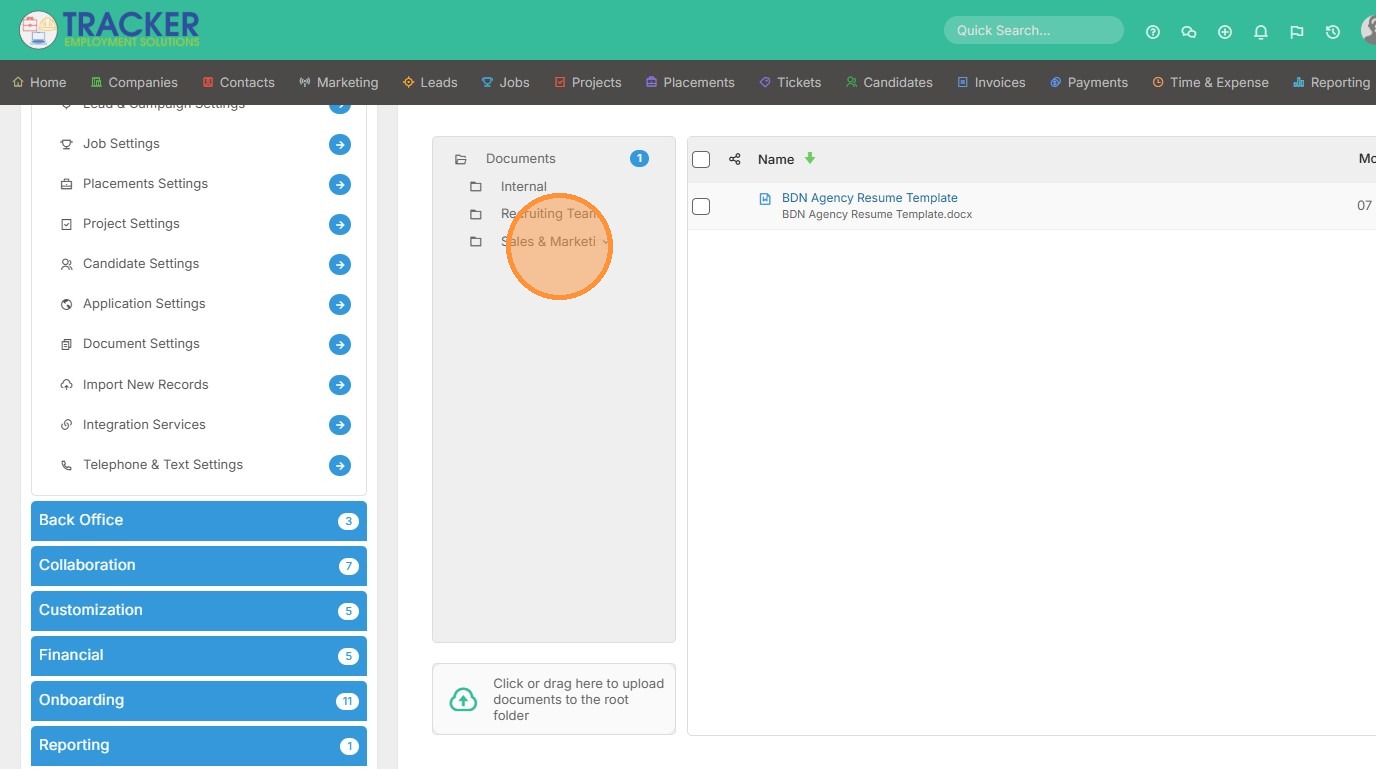
Task: Click the blue arrow beside Document Settings
Action: point(340,344)
